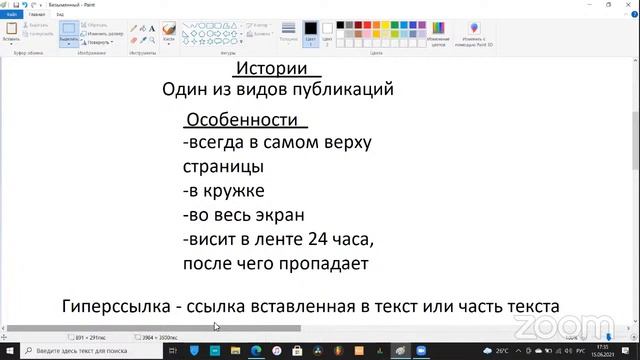Viewport: 640px width, 360px height.
Task: Choose the yellow palette swatch
Action: 385,25
